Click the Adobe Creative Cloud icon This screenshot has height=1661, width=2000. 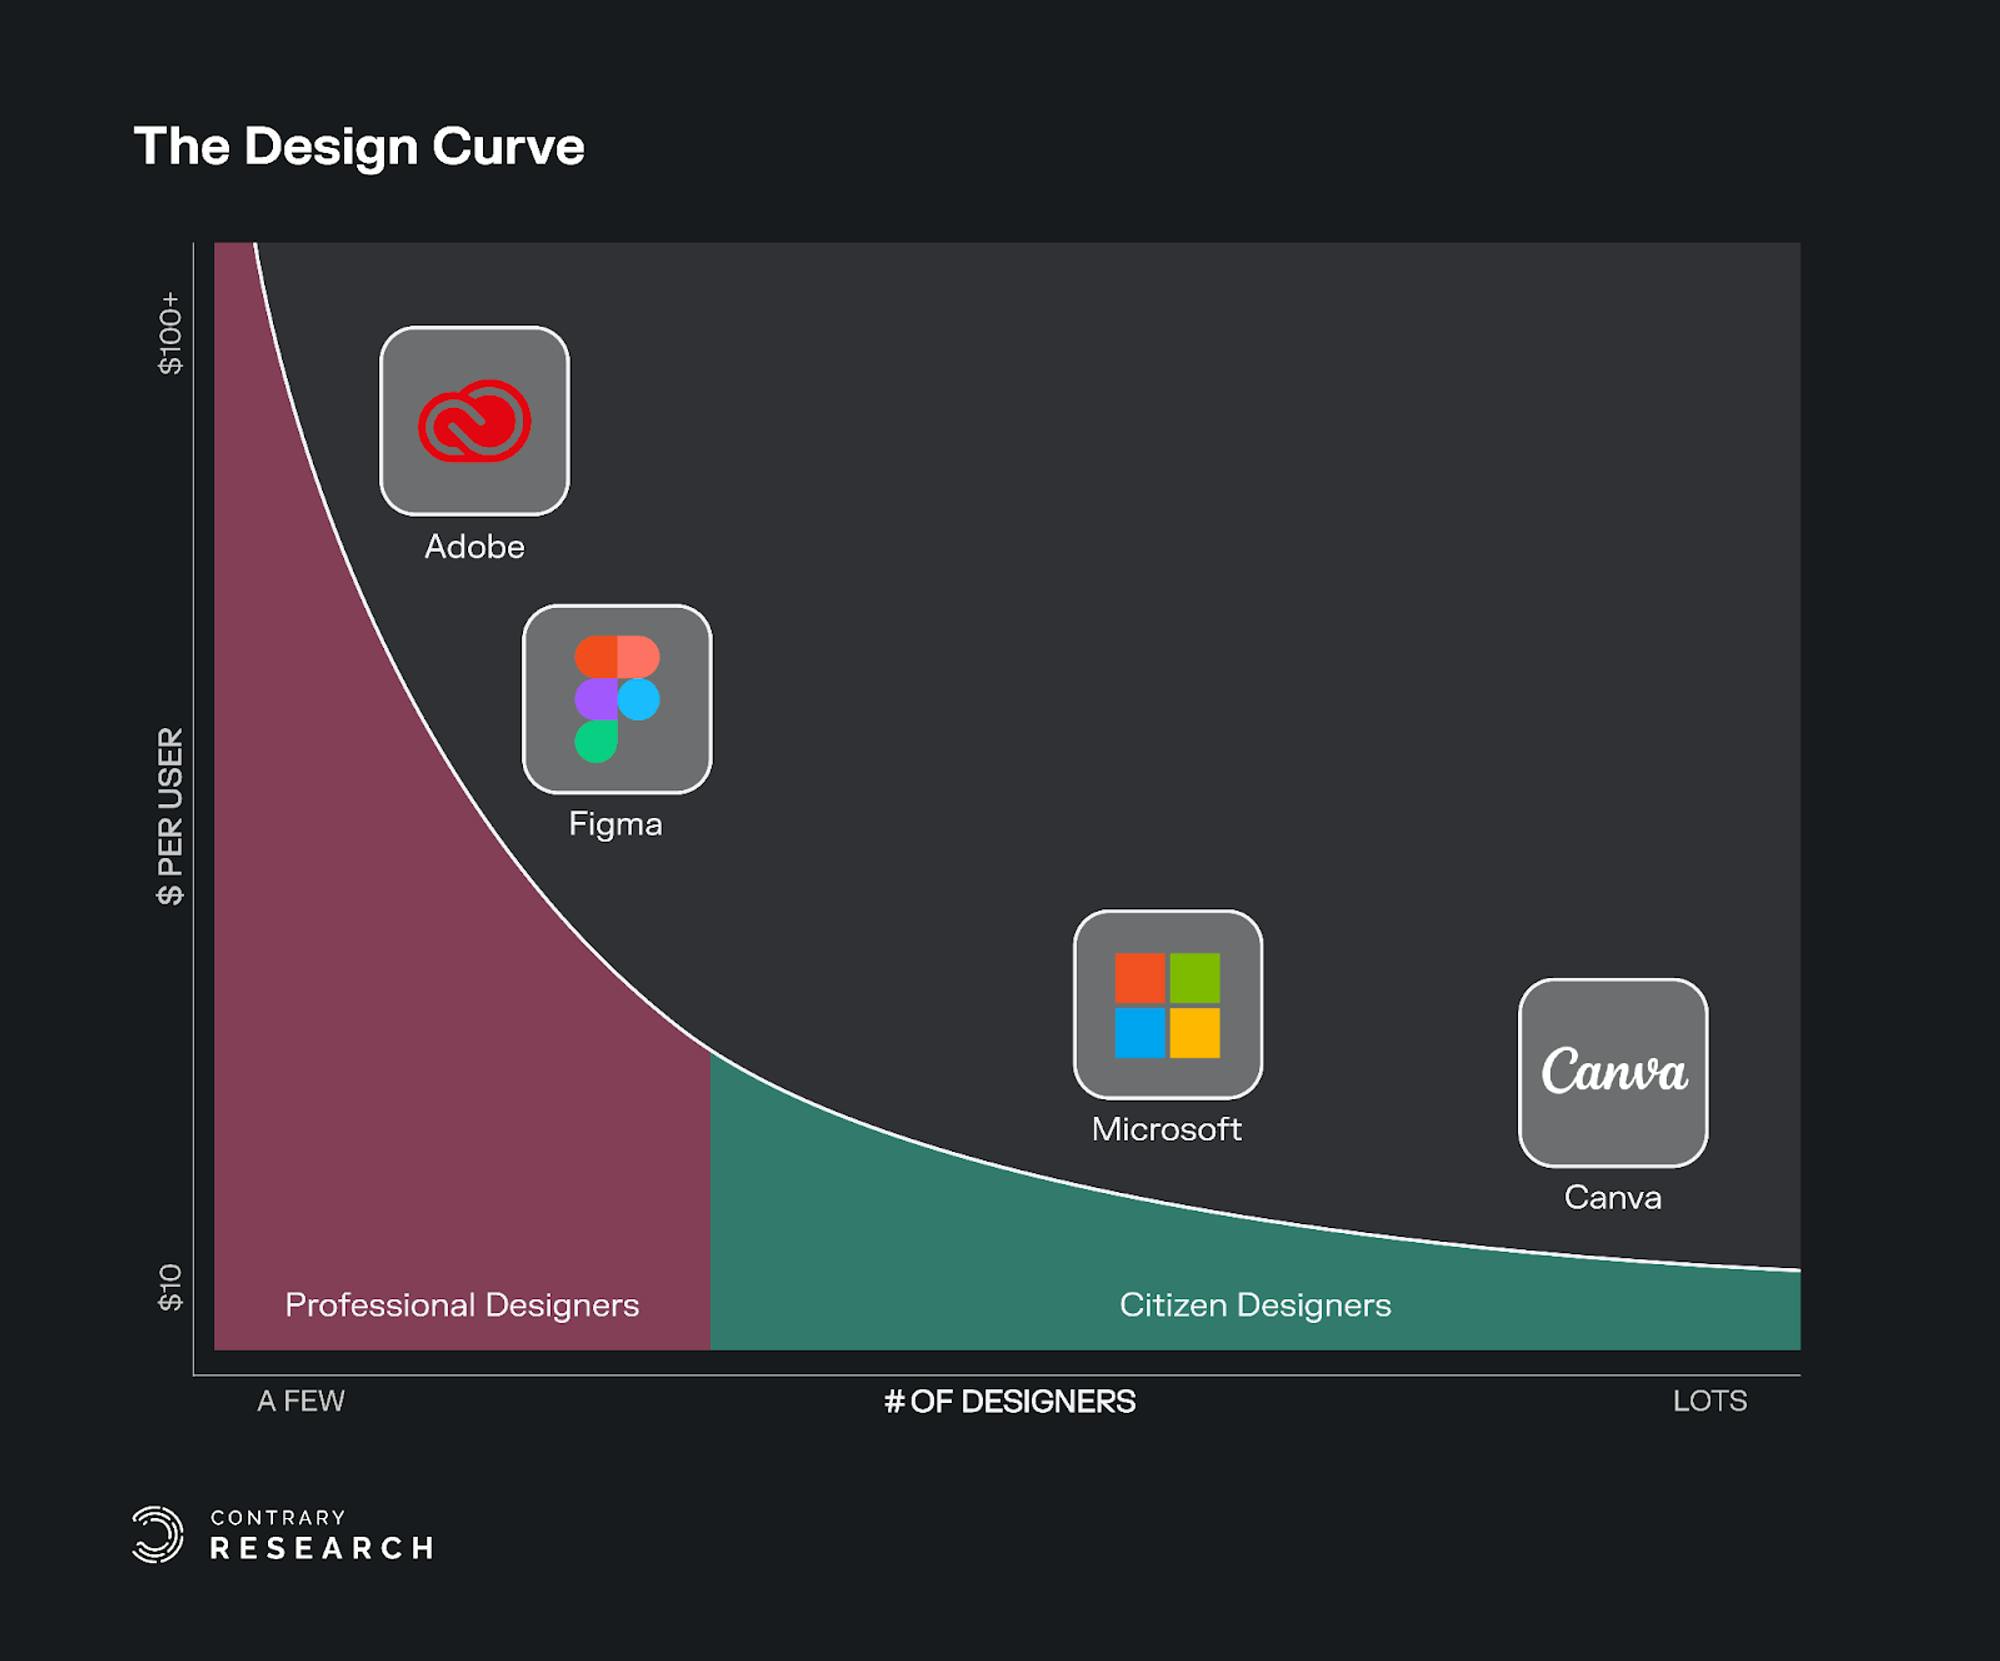pos(474,421)
